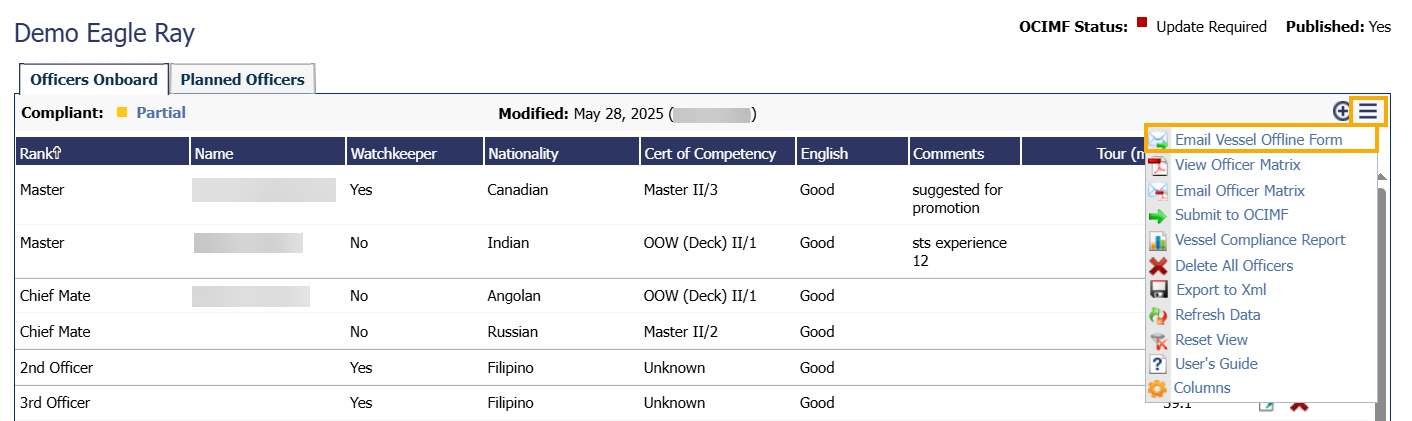Select the Officers Onboard tab
Screen dimensions: 1412x421
coord(94,80)
